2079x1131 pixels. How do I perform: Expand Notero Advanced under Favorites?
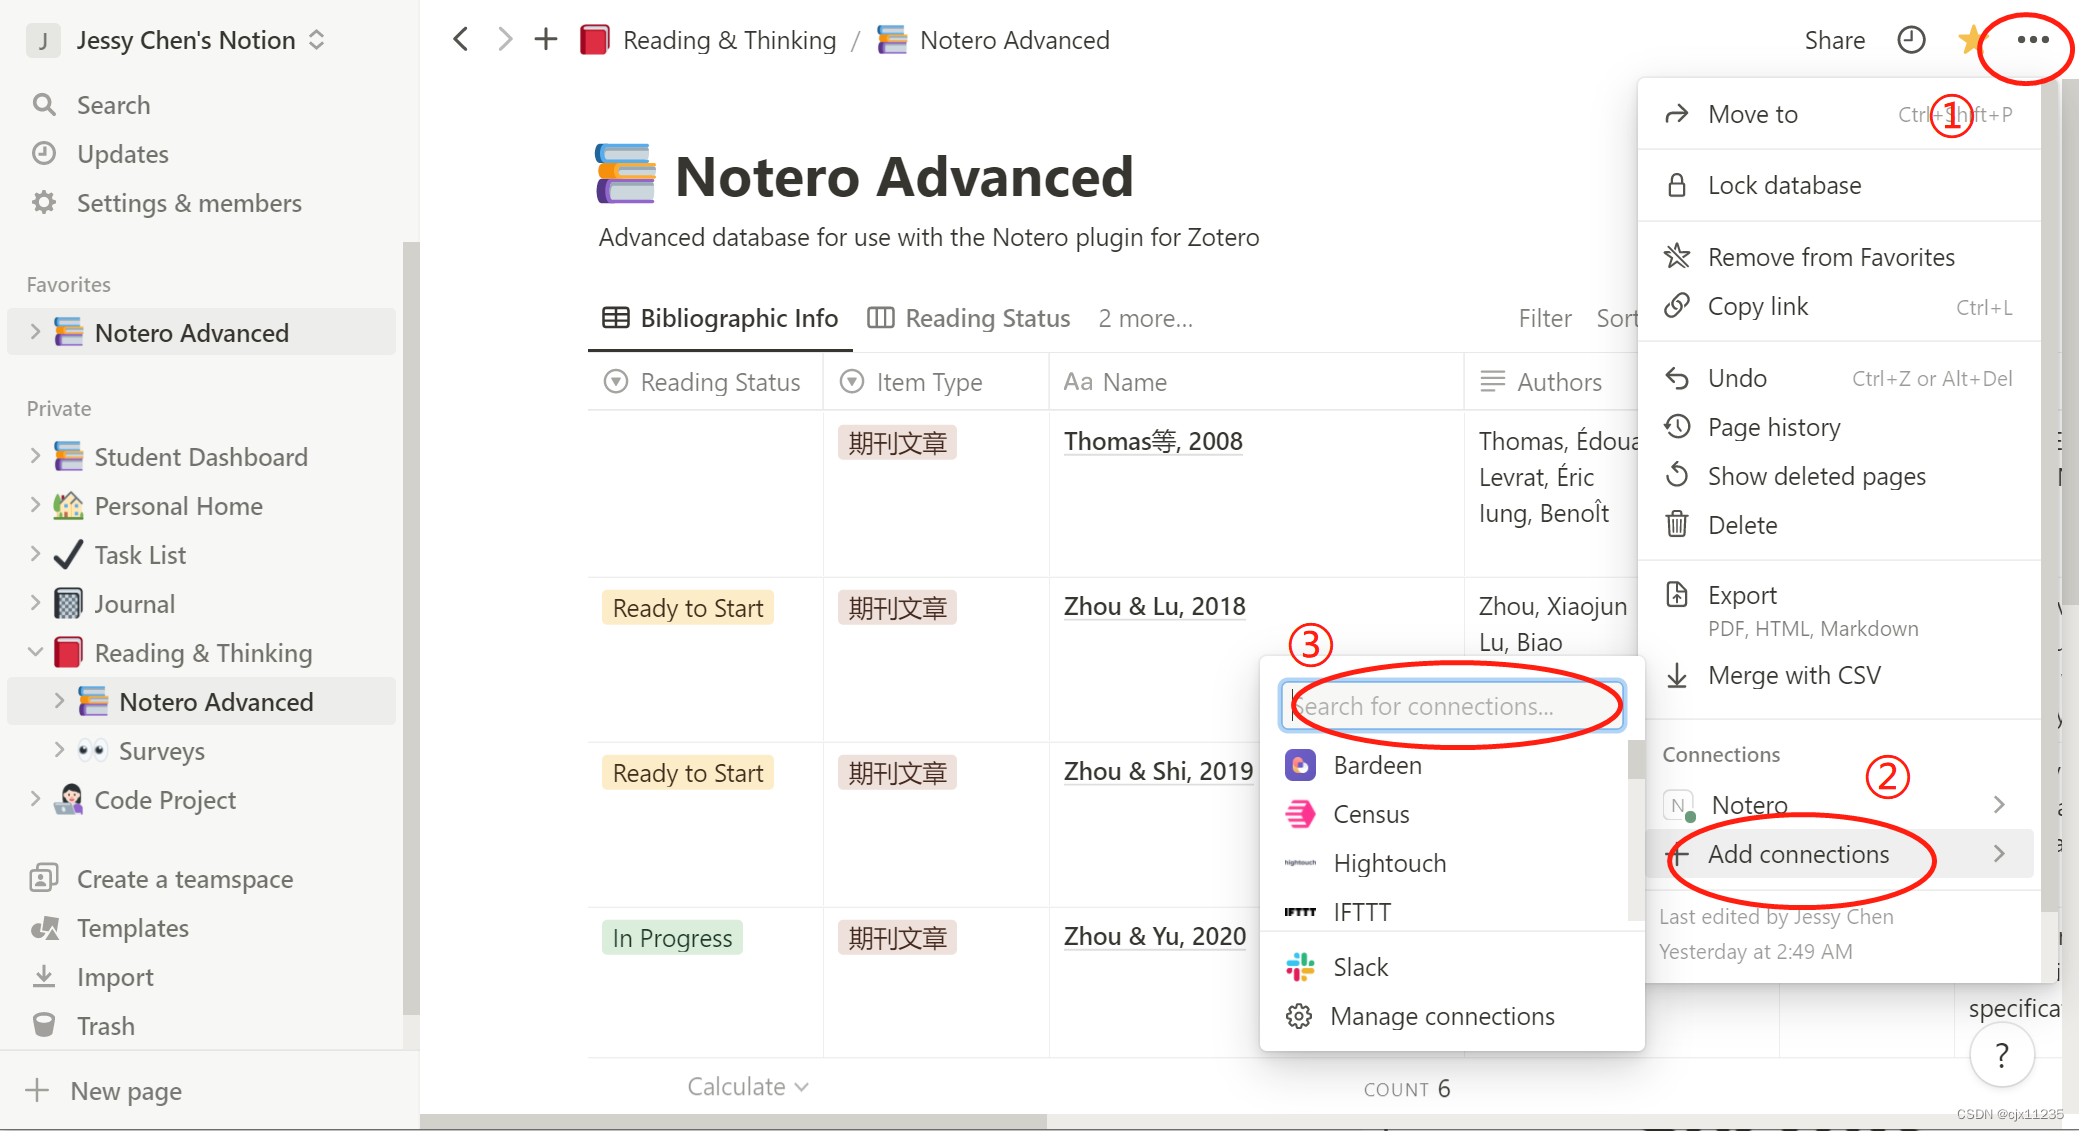click(36, 332)
